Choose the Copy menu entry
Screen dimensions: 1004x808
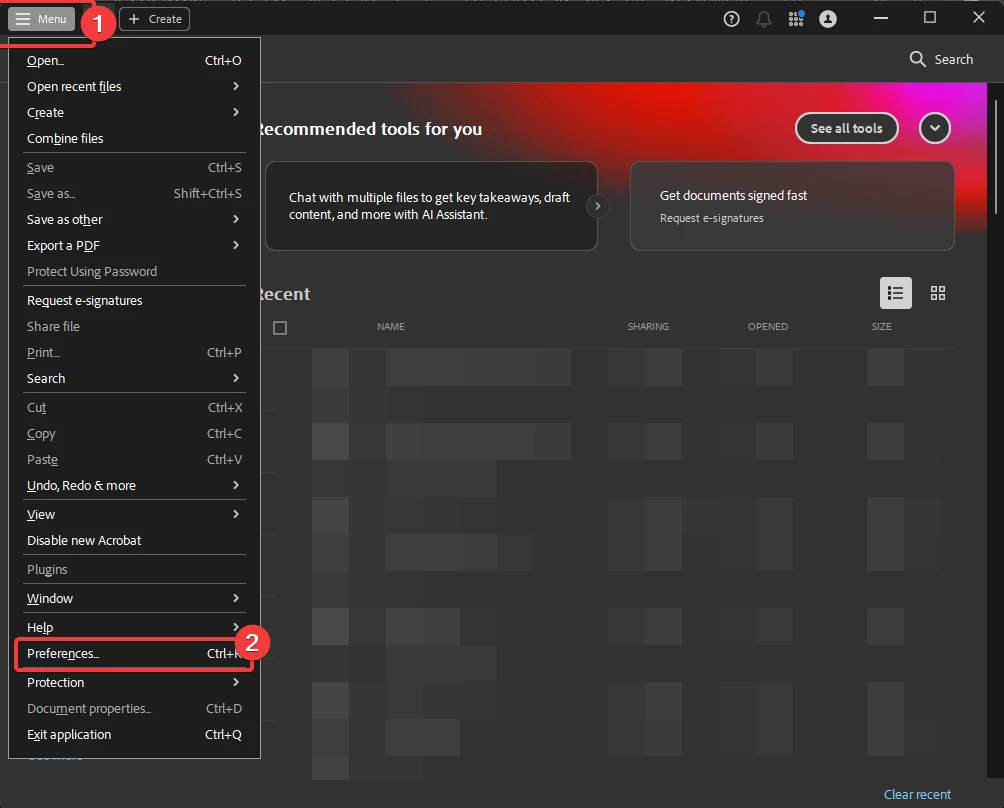134,433
